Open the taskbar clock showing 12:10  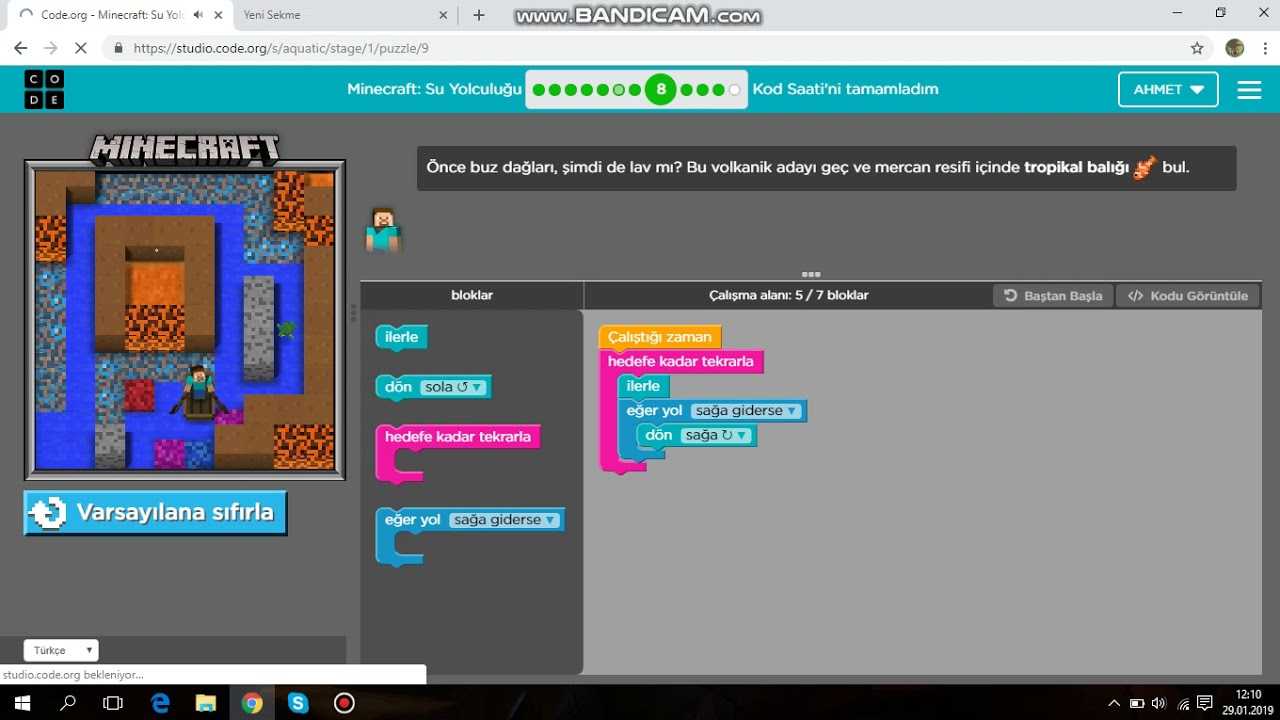click(x=1247, y=703)
